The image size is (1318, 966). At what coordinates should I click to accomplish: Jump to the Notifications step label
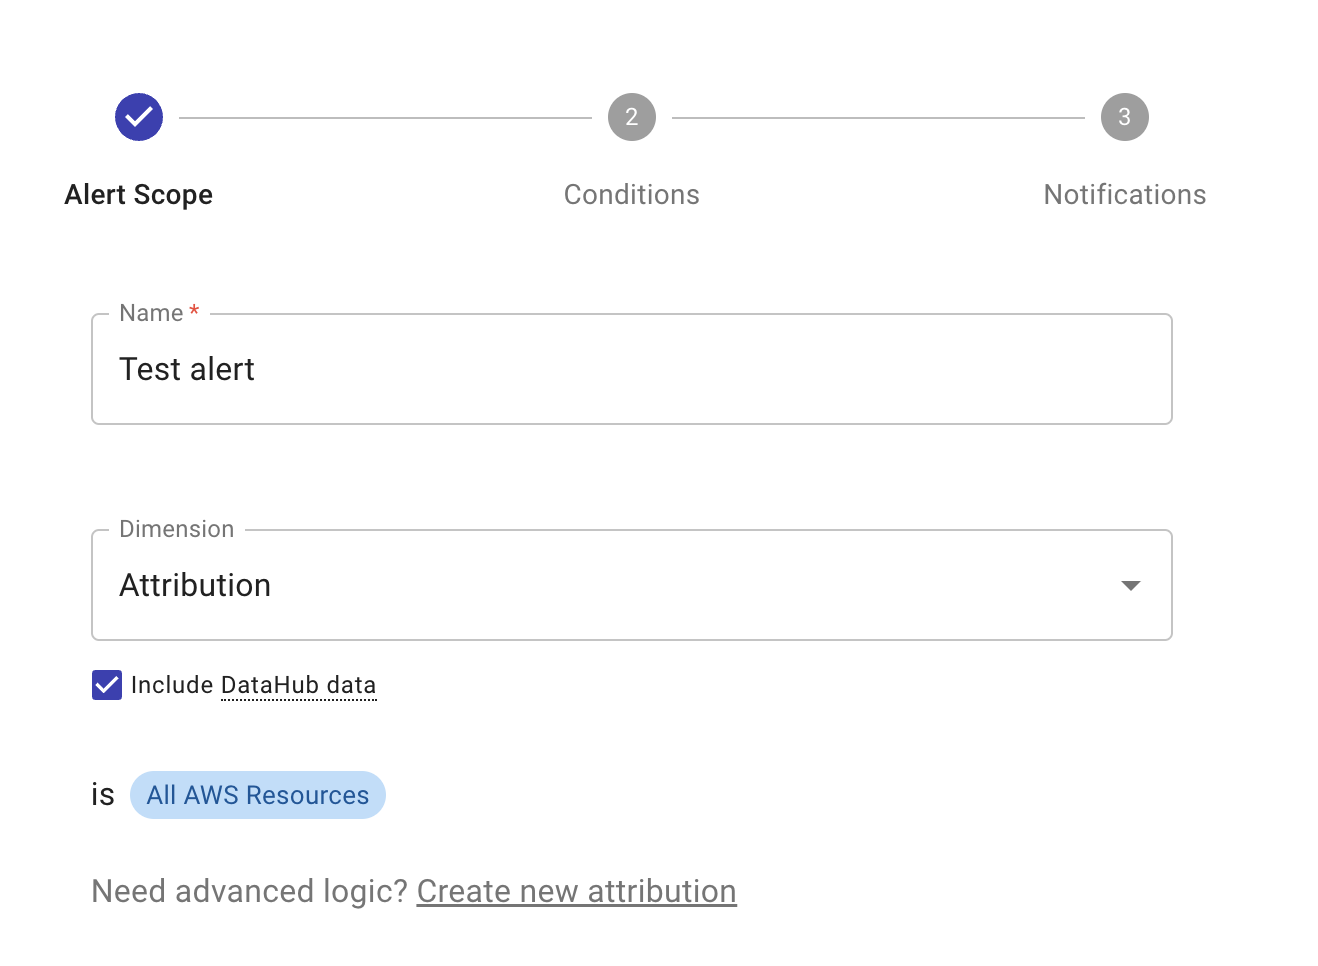[1124, 195]
